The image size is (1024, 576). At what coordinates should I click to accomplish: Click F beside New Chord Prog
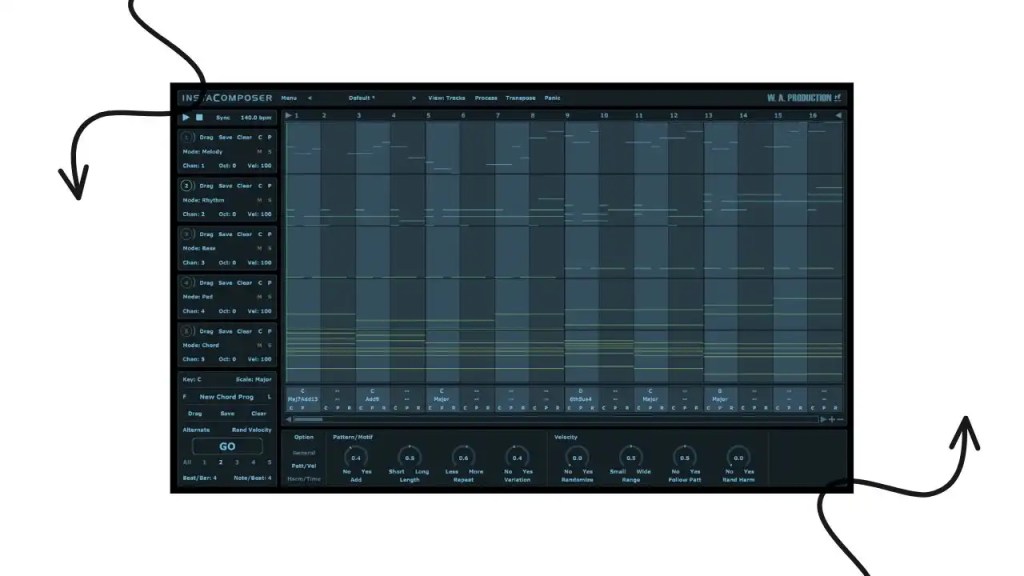click(x=184, y=396)
